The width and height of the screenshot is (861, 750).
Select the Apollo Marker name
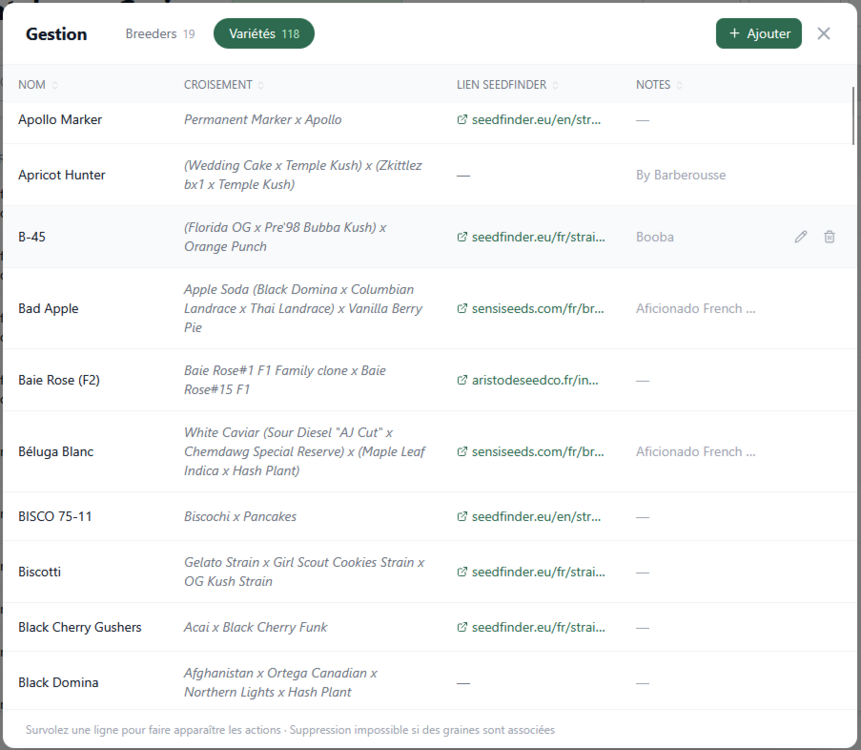pyautogui.click(x=60, y=120)
